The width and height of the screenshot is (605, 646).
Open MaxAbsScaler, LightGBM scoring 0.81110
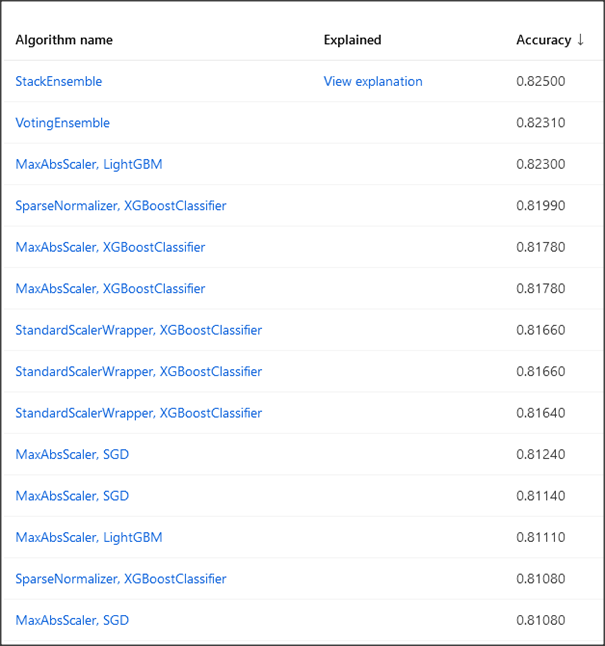point(89,537)
